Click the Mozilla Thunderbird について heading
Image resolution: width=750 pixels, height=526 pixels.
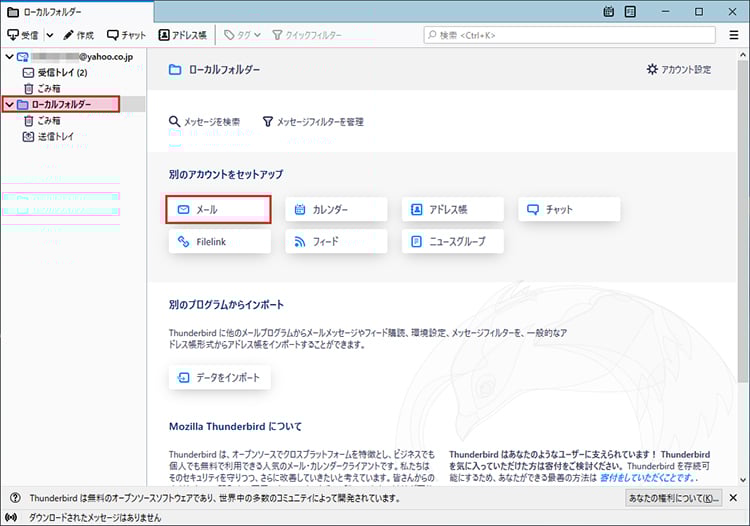pyautogui.click(x=235, y=427)
